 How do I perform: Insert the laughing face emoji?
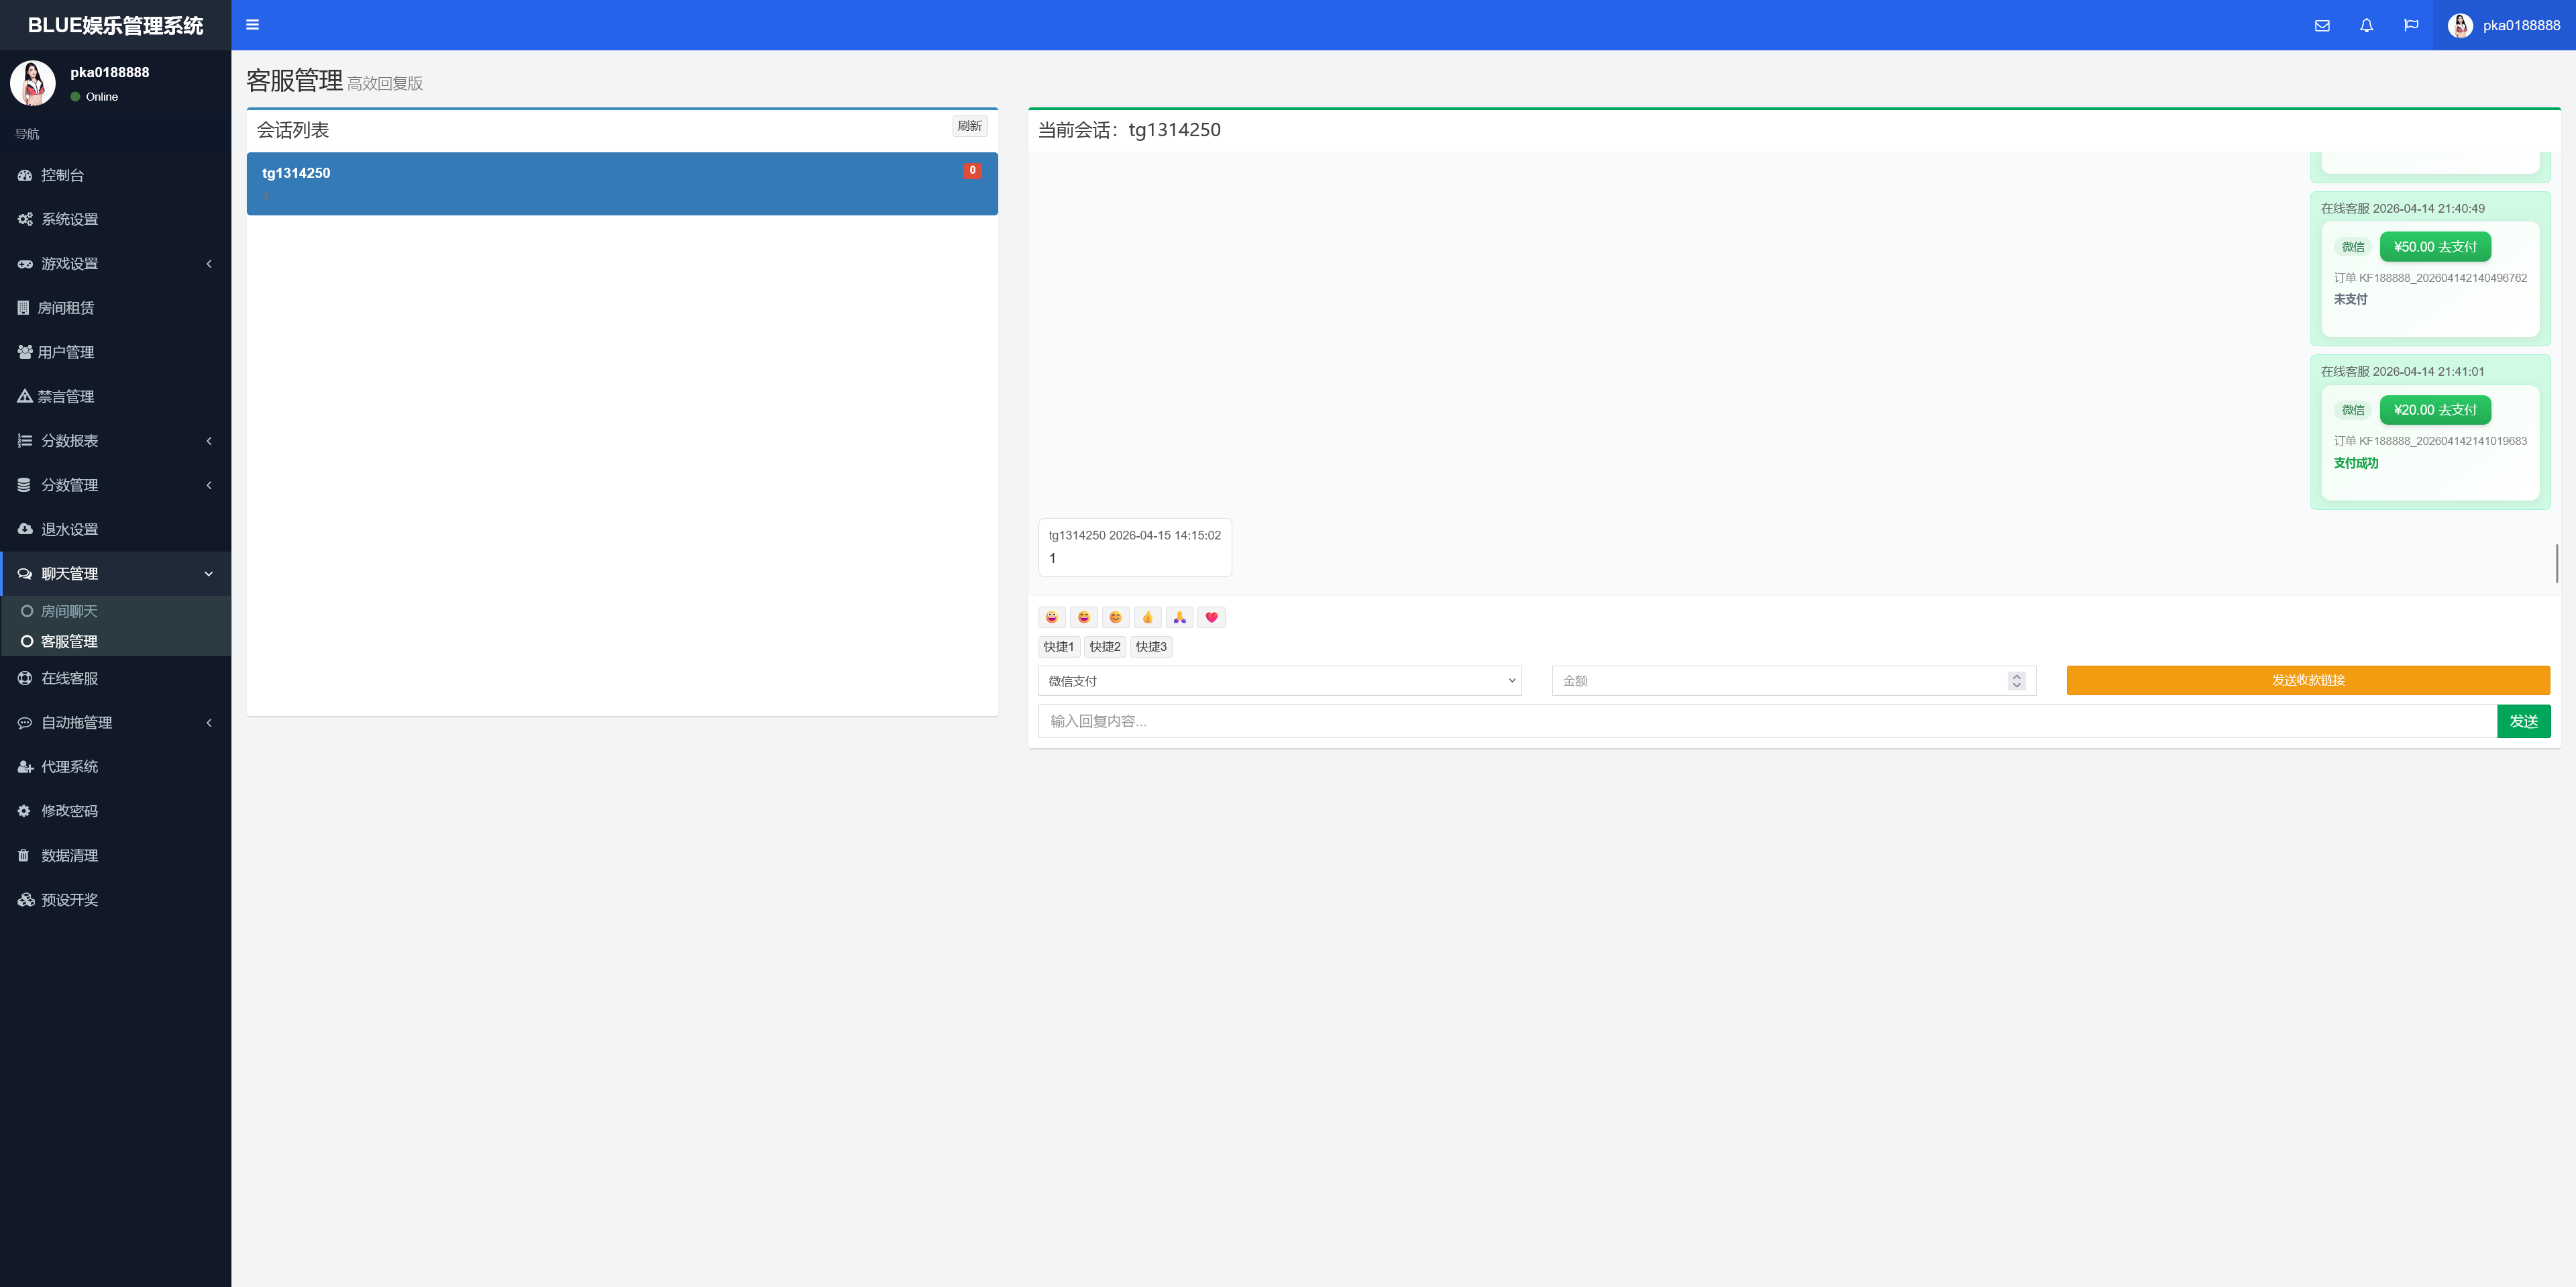(1084, 617)
